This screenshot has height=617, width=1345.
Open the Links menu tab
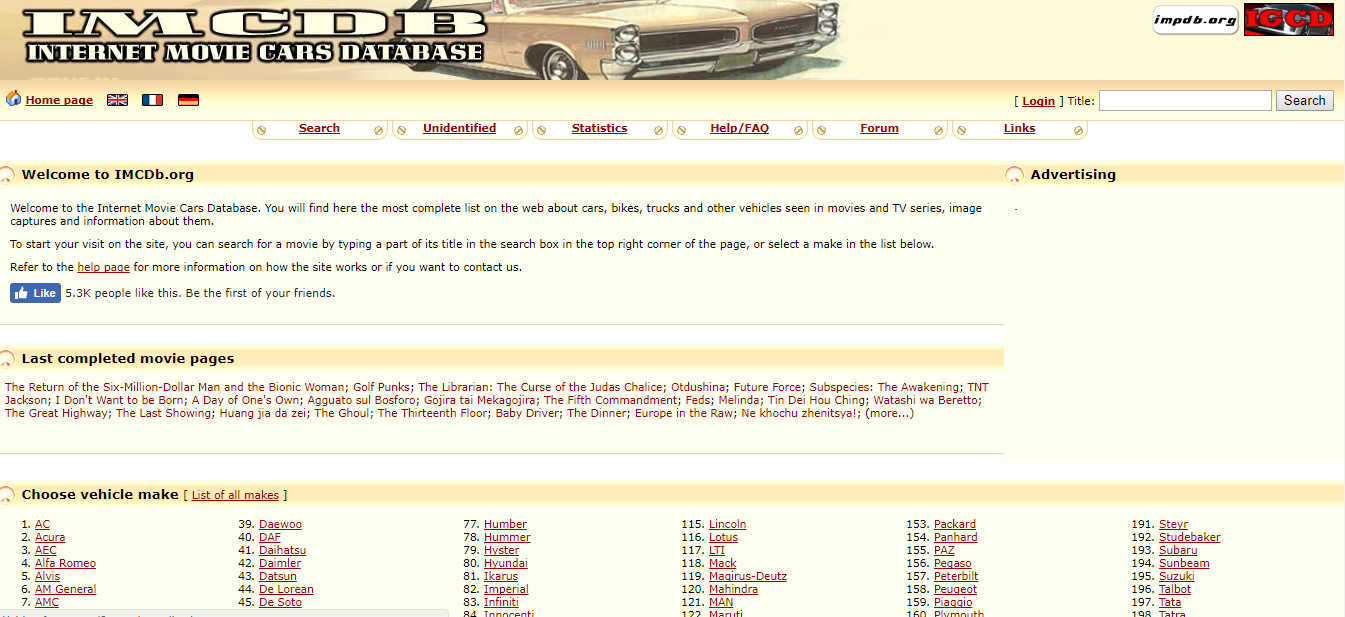[1019, 128]
